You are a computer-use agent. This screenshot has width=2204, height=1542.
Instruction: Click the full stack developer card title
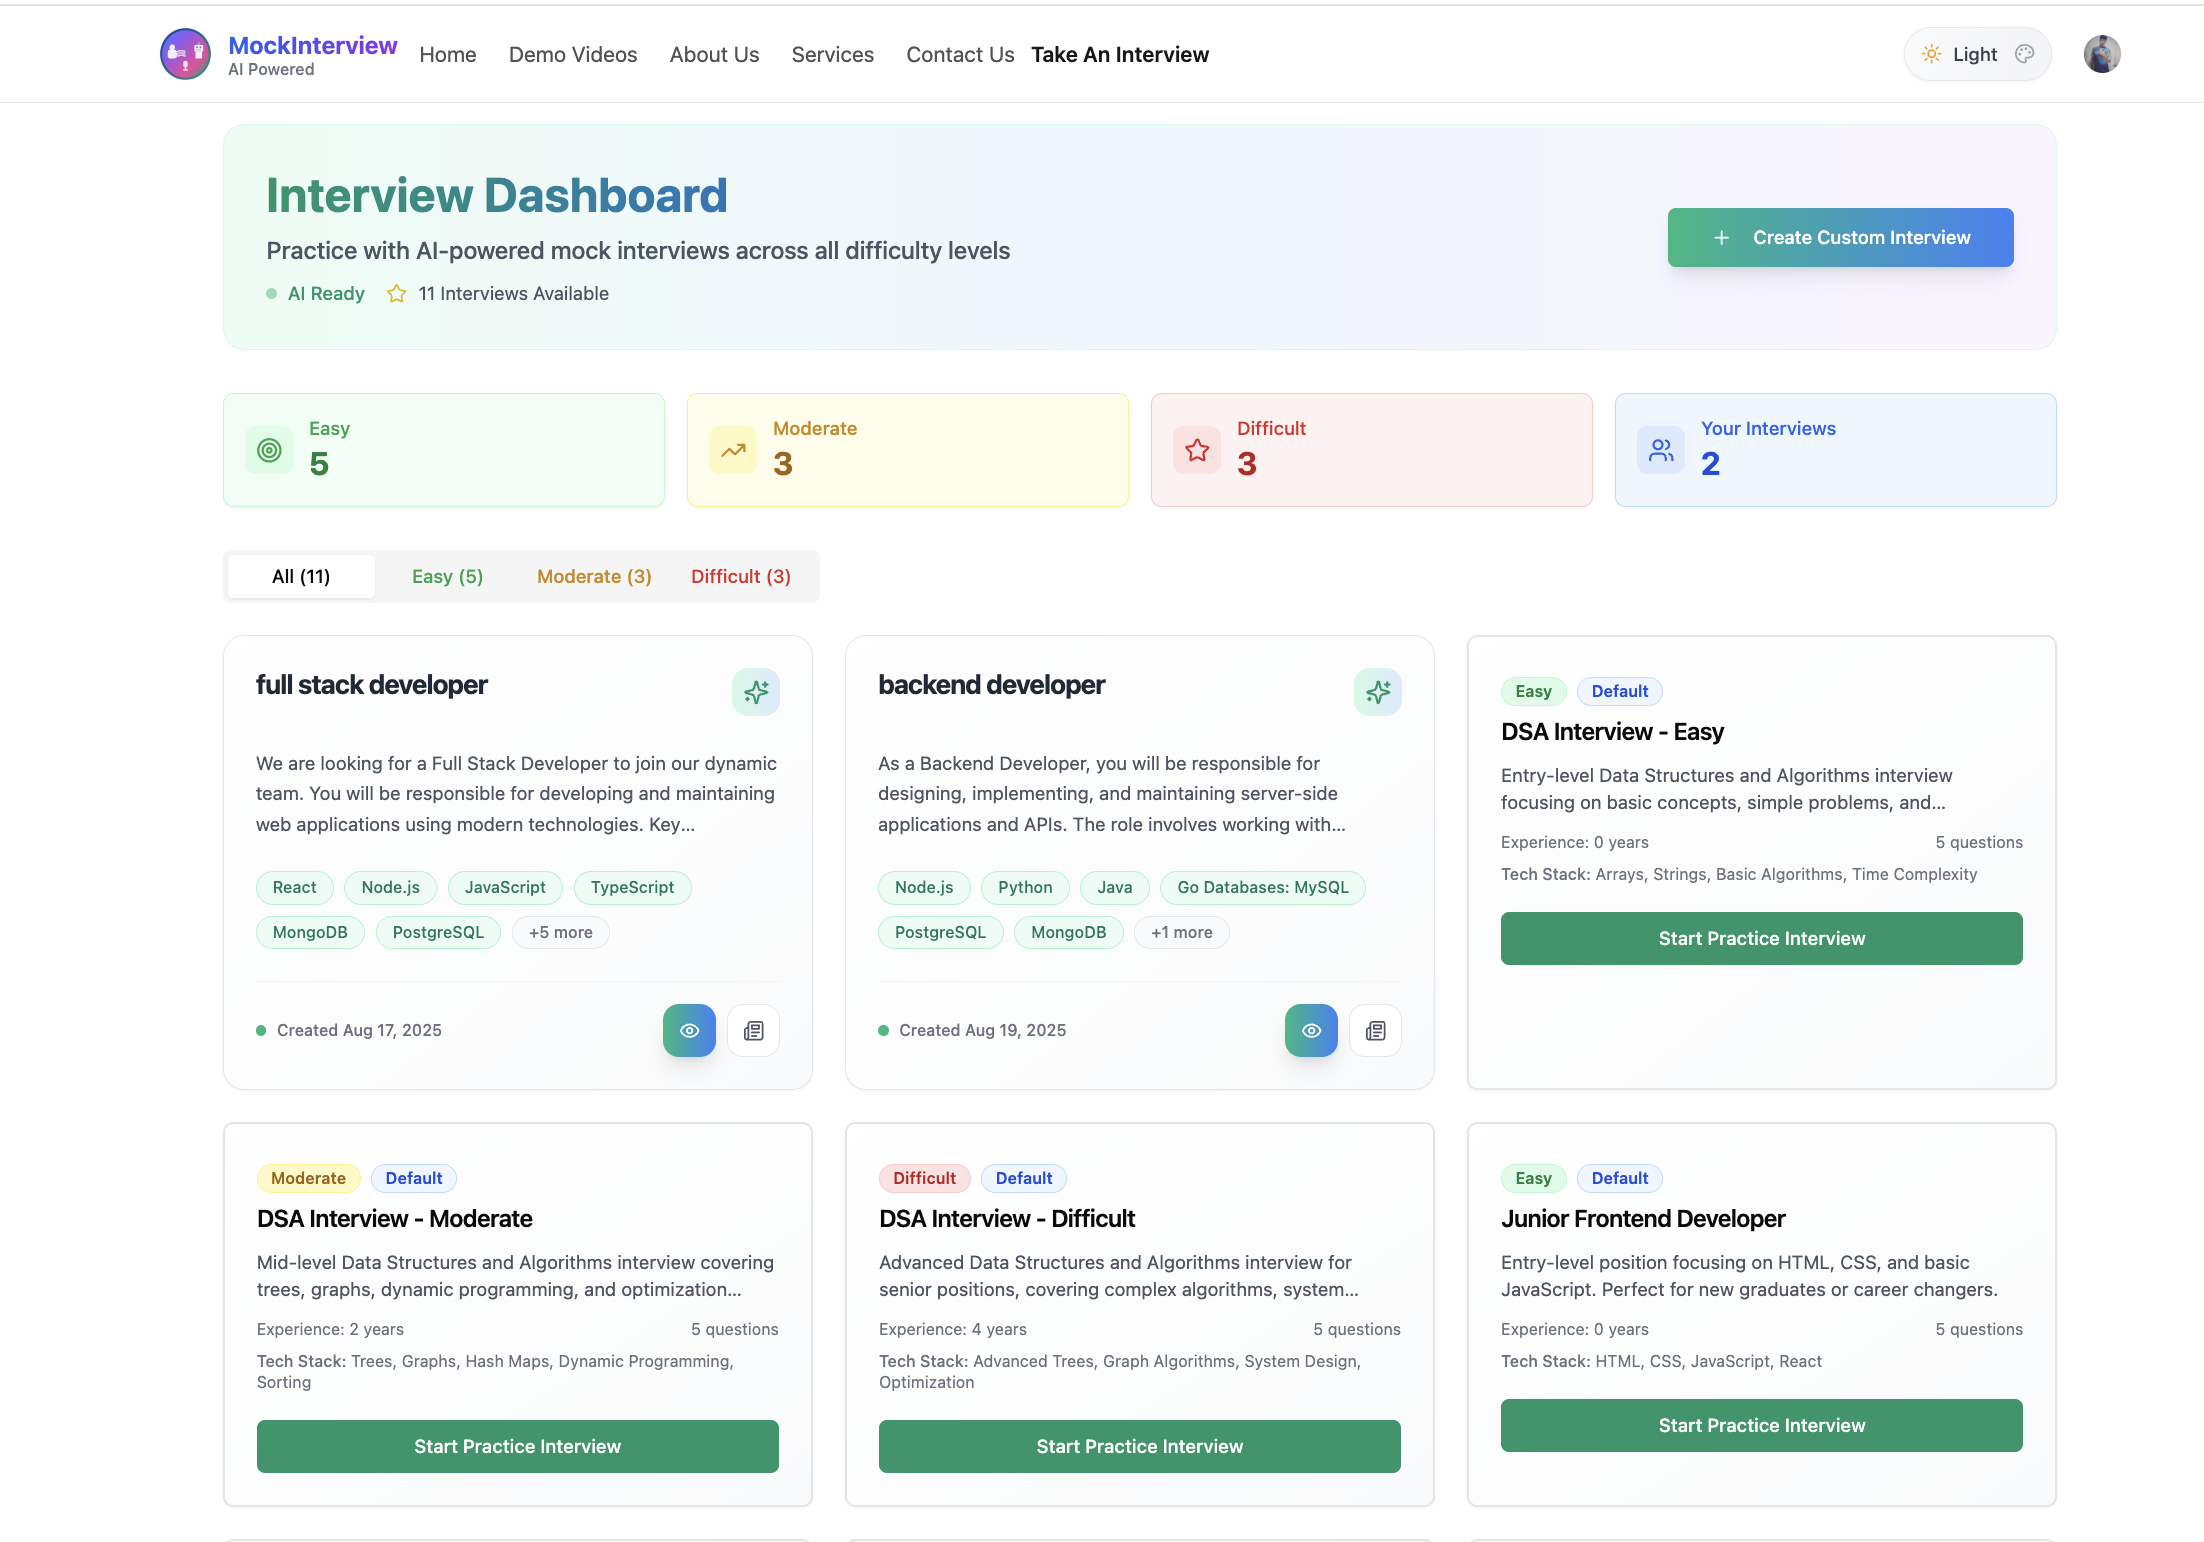(371, 685)
